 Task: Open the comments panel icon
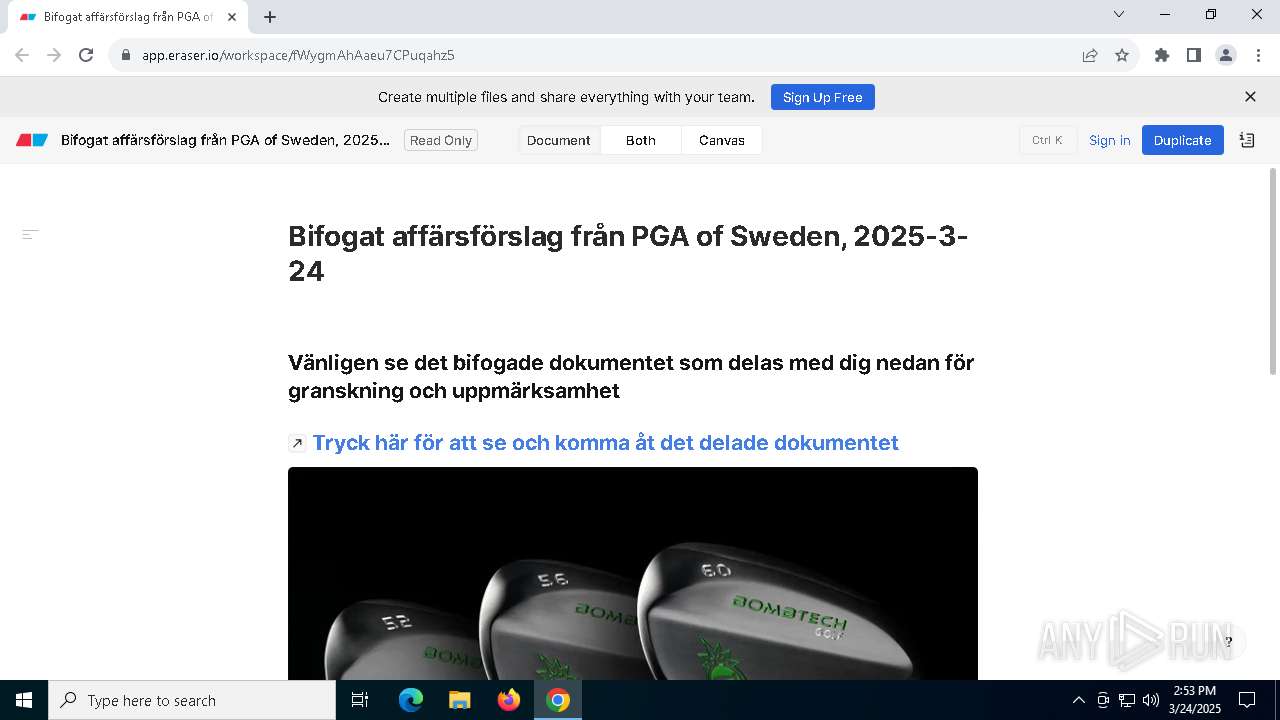coord(1247,140)
